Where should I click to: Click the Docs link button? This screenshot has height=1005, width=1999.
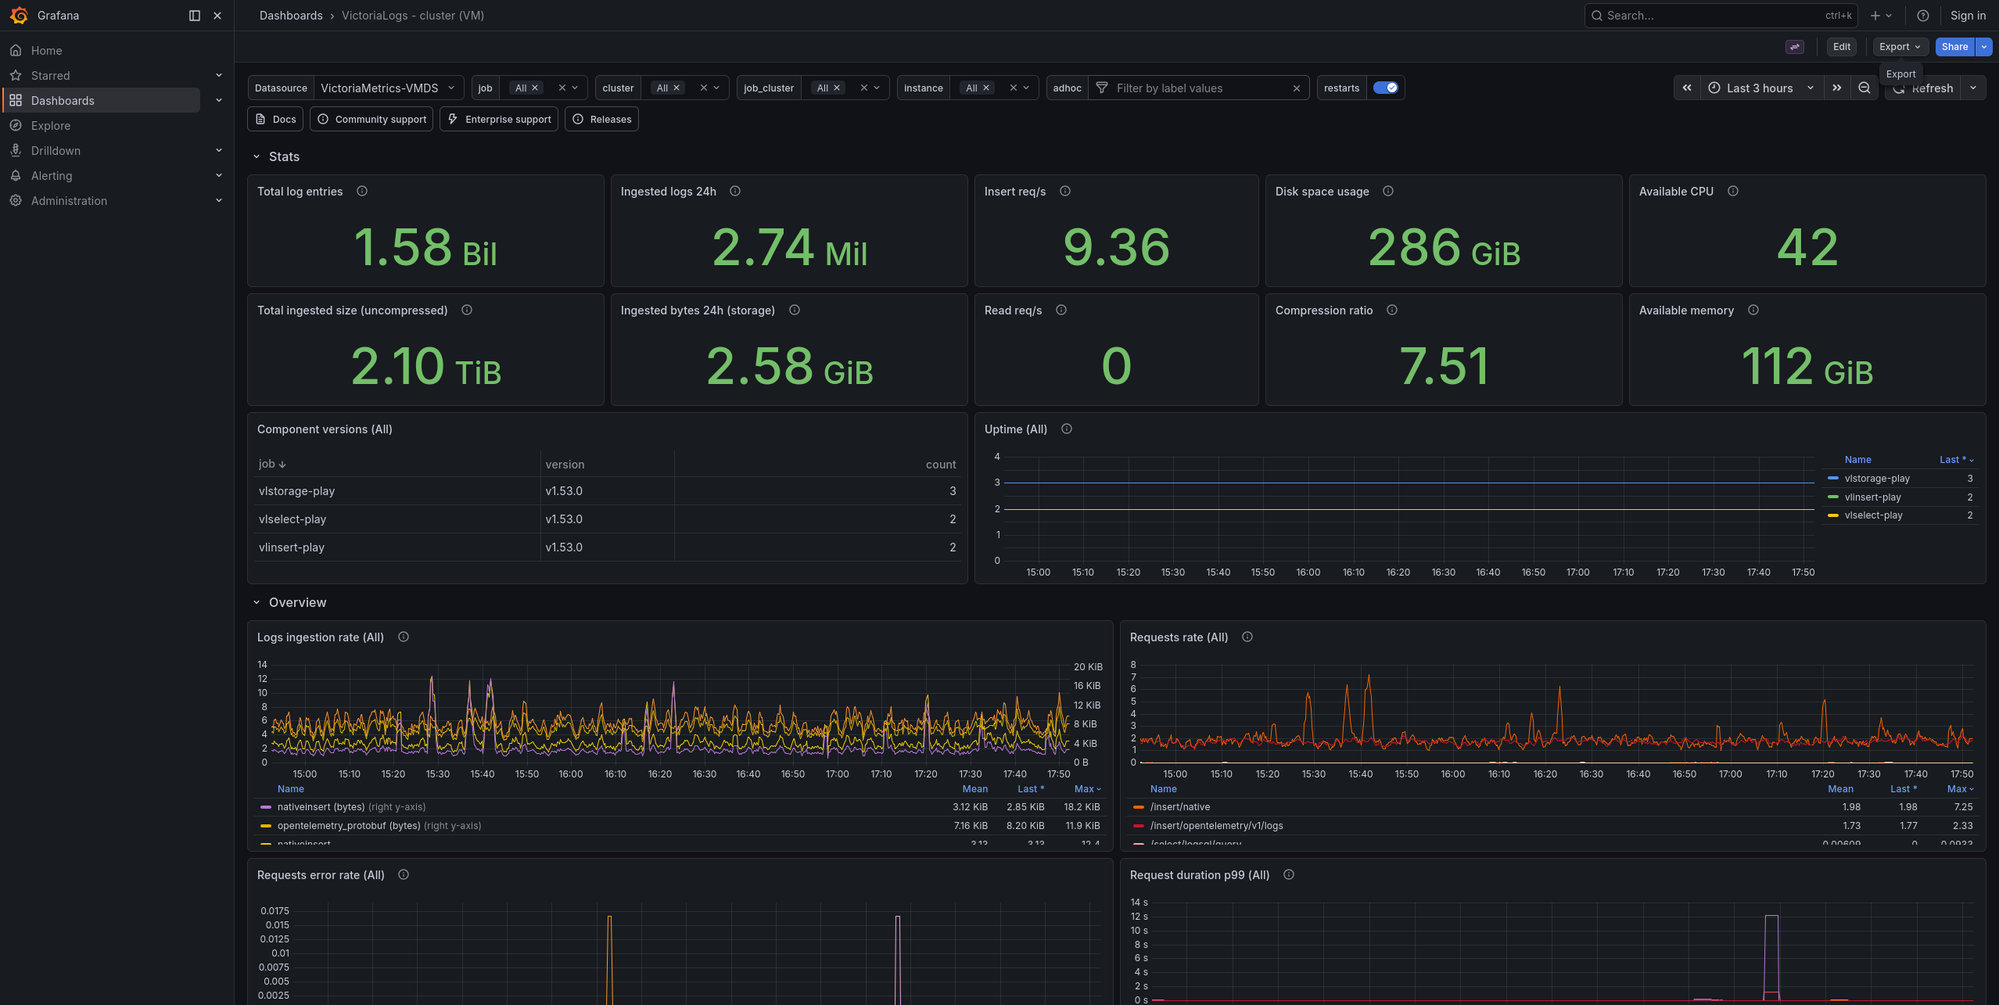[276, 119]
